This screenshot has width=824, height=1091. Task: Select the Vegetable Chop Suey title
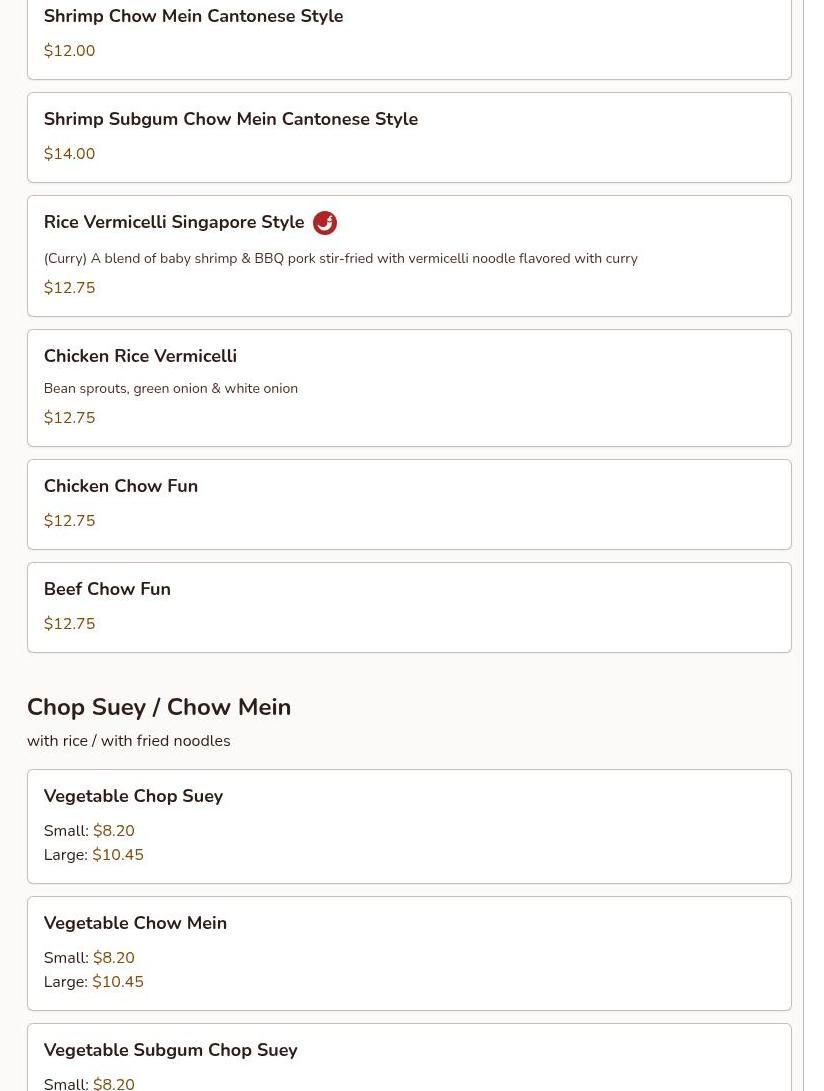click(134, 796)
